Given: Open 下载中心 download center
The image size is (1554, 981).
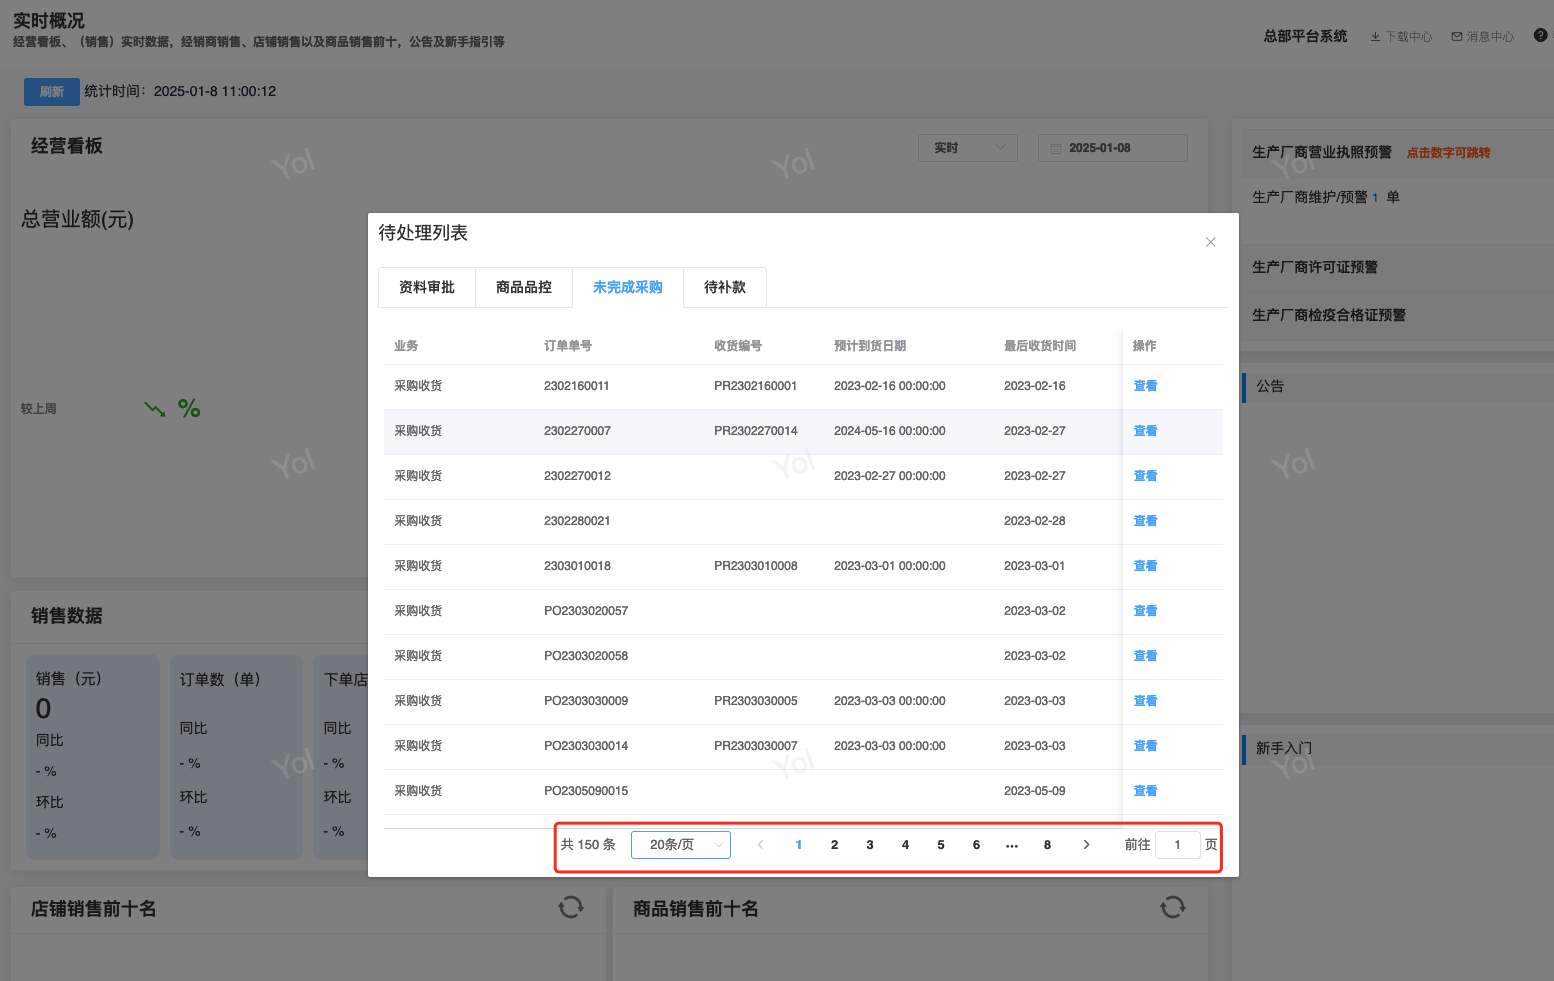Looking at the screenshot, I should (1401, 37).
